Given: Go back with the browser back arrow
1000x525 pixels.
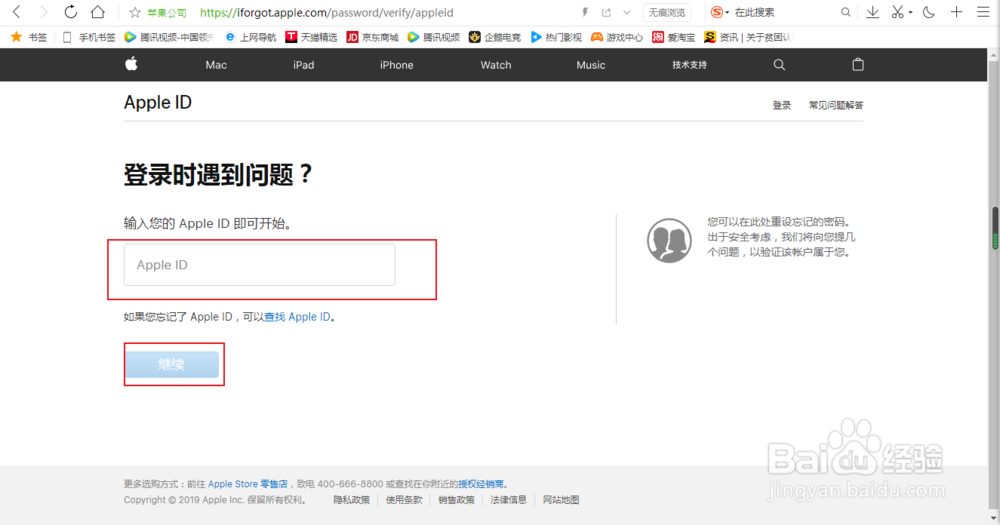Looking at the screenshot, I should [x=17, y=11].
